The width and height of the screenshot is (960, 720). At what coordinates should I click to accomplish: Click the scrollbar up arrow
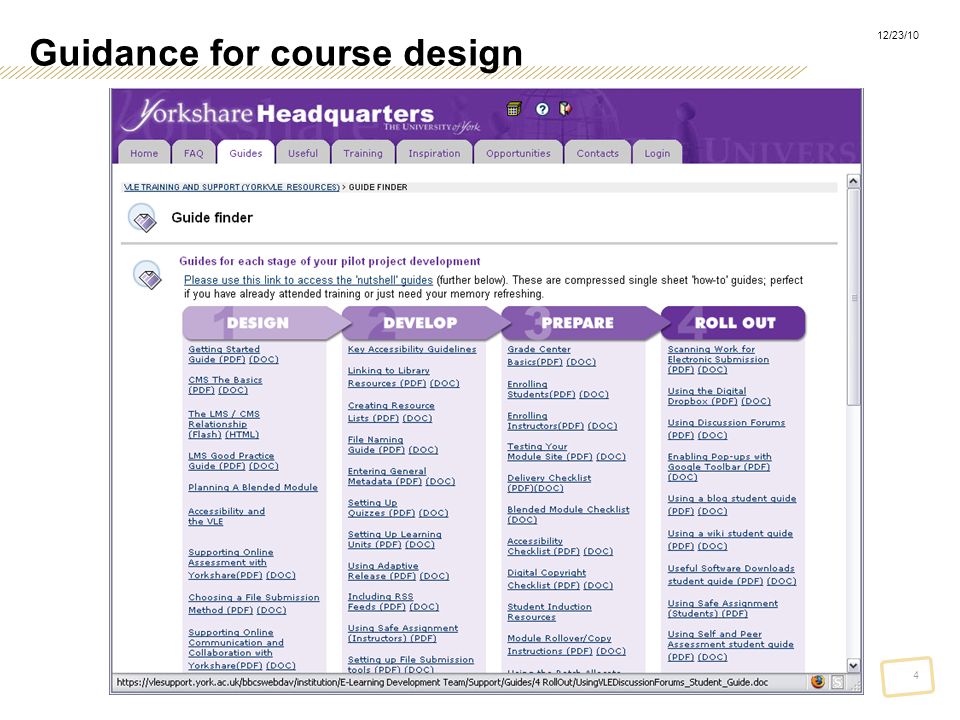pyautogui.click(x=853, y=181)
